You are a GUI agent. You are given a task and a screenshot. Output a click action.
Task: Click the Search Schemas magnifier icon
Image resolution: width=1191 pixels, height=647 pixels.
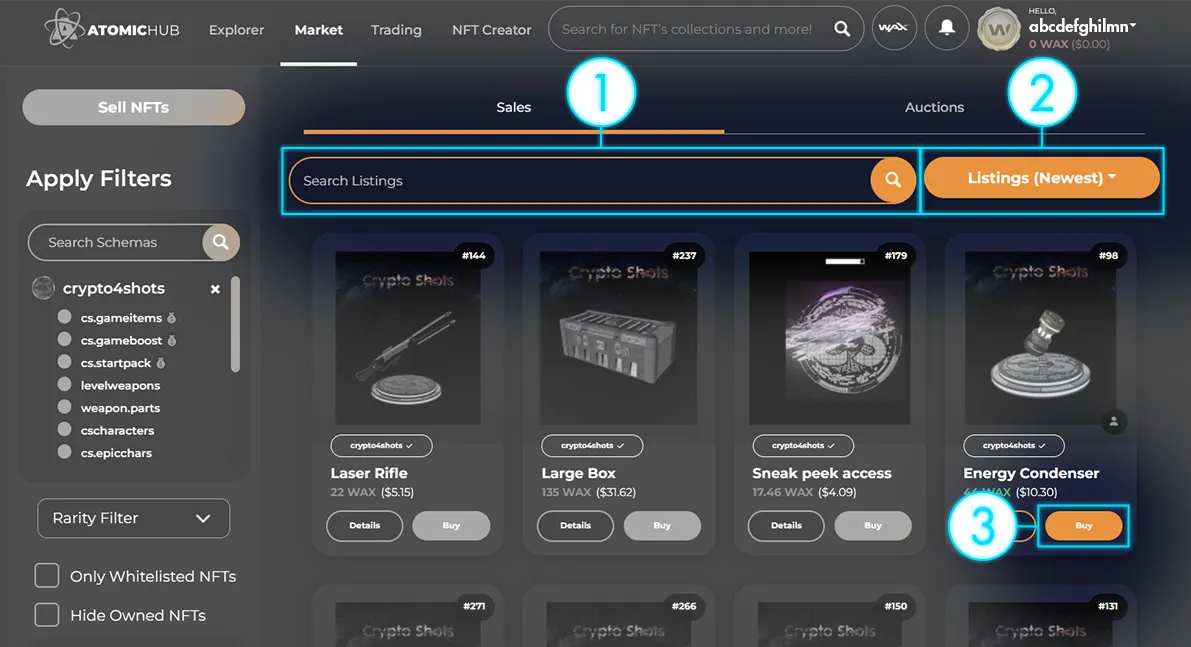tap(220, 241)
